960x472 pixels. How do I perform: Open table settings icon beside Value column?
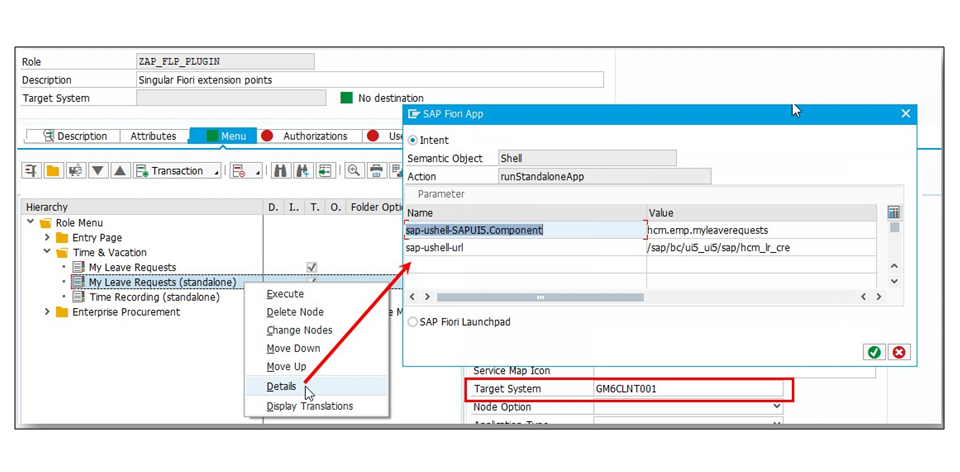pos(893,213)
